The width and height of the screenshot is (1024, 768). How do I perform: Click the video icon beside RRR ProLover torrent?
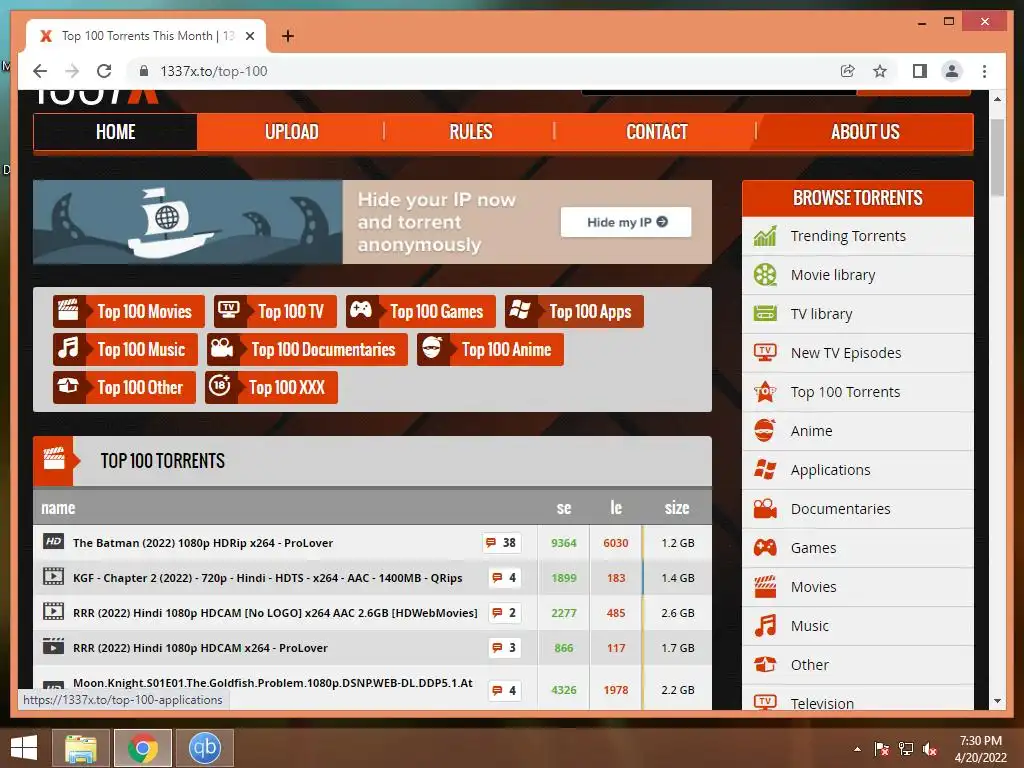pos(53,647)
